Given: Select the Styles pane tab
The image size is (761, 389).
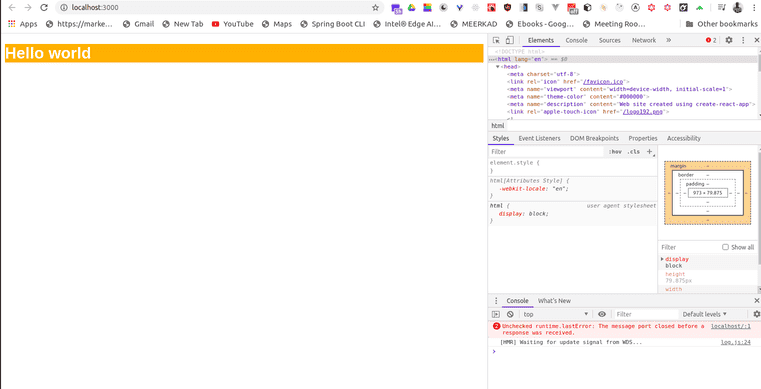Looking at the screenshot, I should (501, 138).
